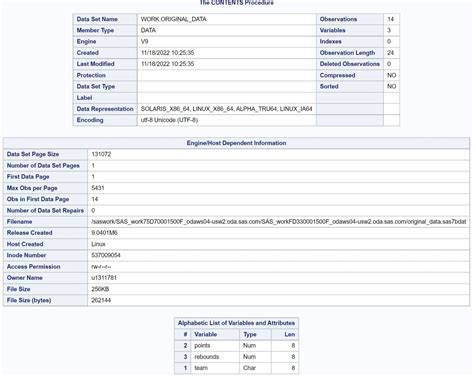Click the Data Representation value cell
Screen dimensions: 474x377
point(227,109)
